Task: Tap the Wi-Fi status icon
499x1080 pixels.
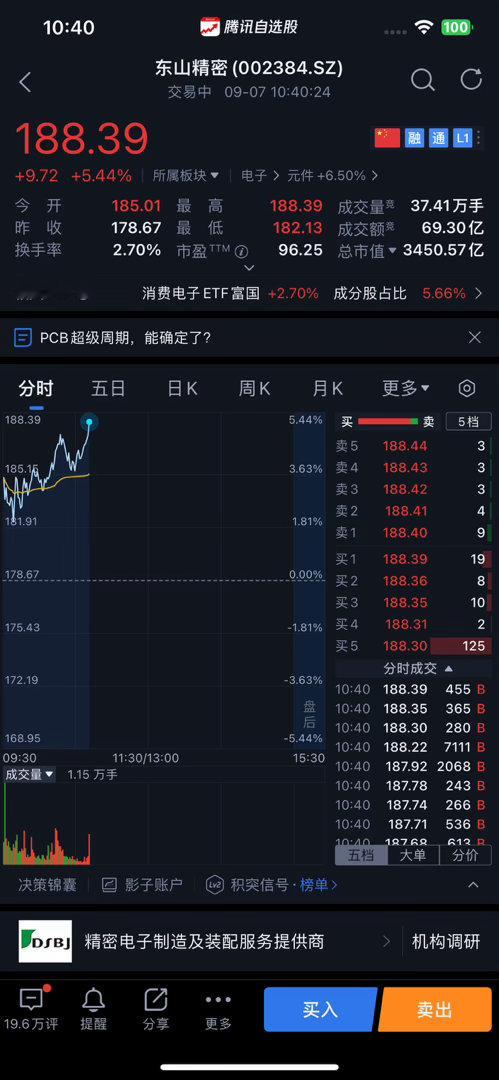Action: (424, 28)
